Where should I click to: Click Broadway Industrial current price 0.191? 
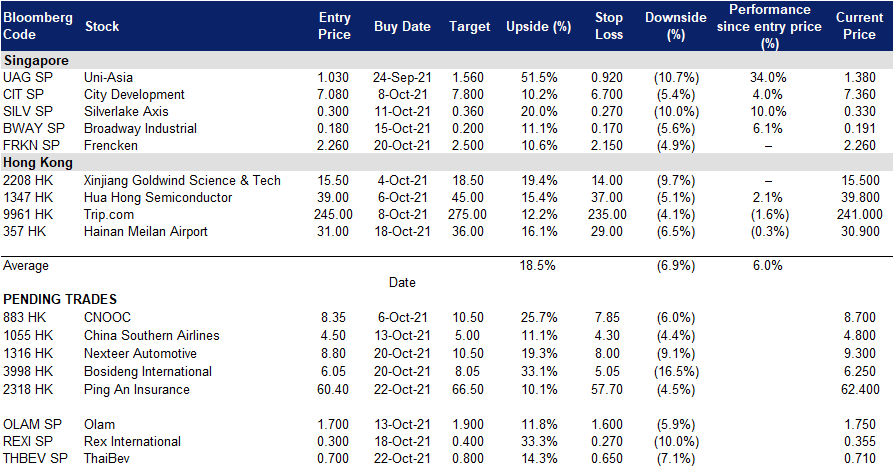pos(860,129)
